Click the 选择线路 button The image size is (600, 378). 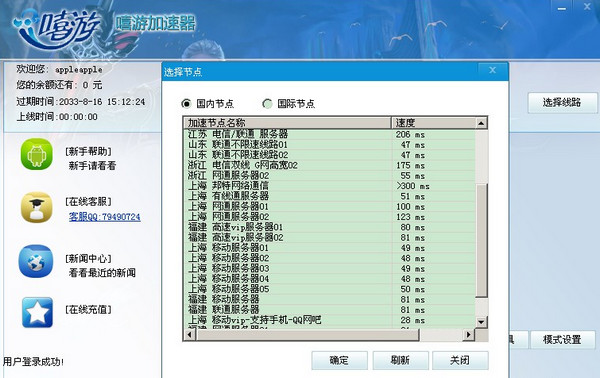[x=562, y=103]
